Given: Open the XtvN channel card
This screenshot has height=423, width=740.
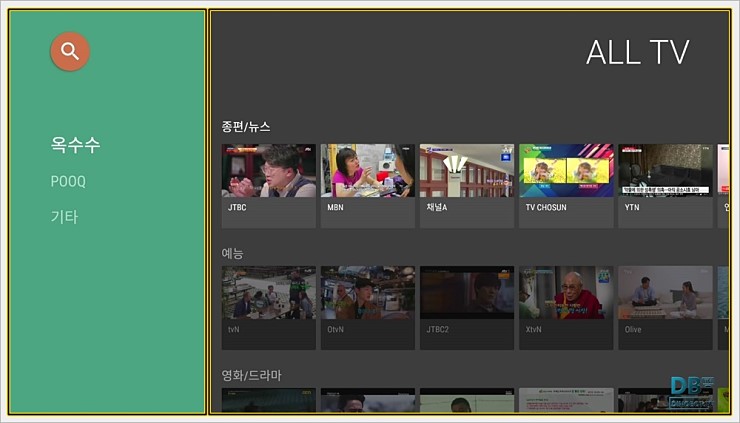Looking at the screenshot, I should [x=566, y=308].
